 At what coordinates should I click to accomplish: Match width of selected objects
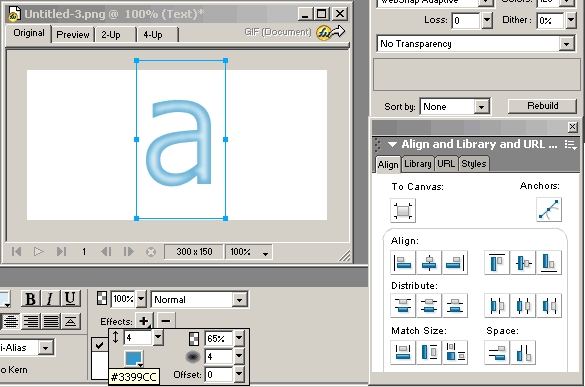point(403,352)
